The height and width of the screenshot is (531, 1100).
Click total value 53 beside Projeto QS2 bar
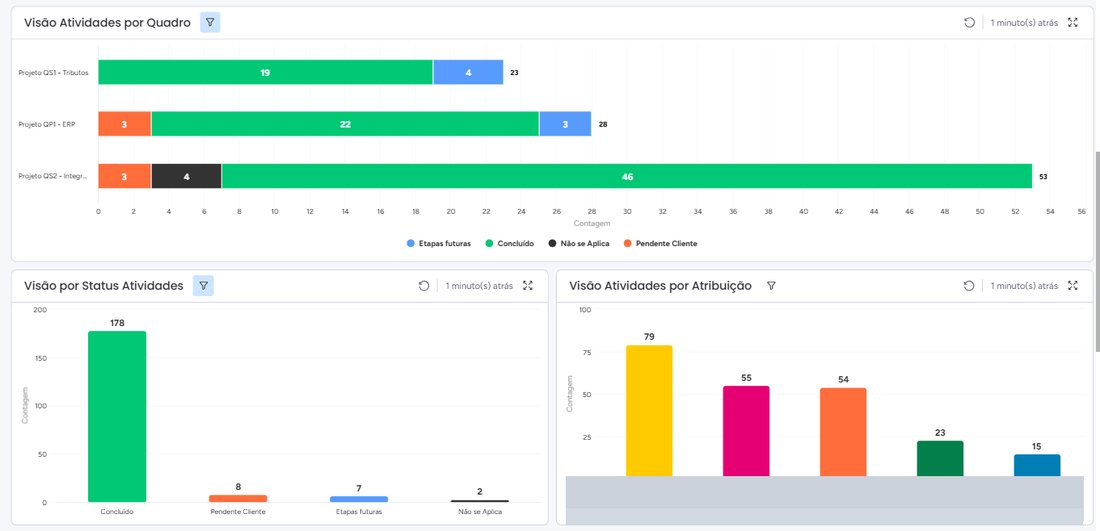coord(1043,177)
